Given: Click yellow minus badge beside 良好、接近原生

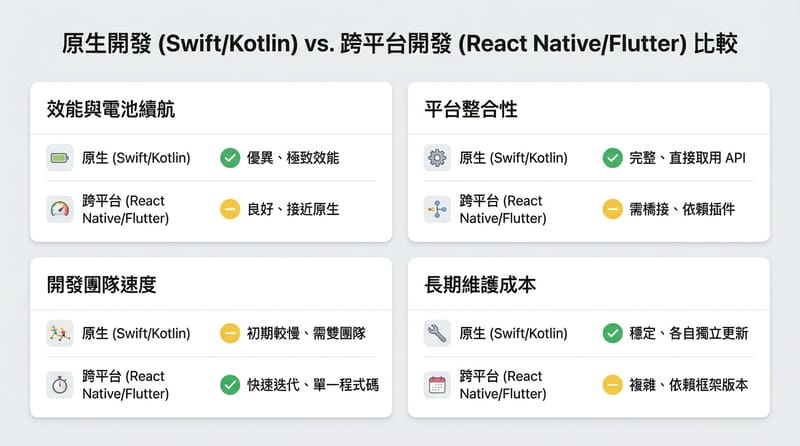Looking at the screenshot, I should tap(230, 209).
